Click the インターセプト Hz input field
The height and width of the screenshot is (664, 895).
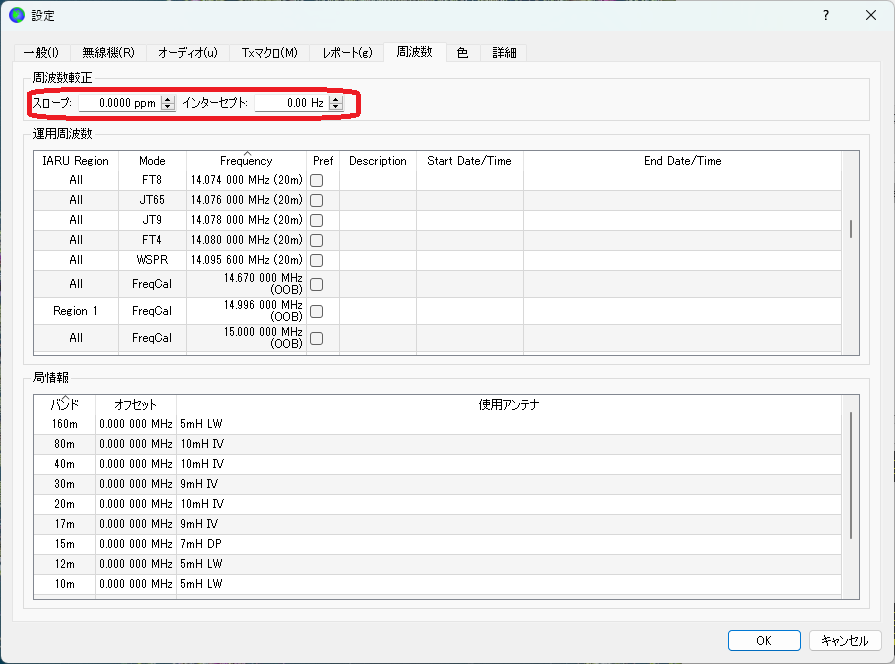[292, 103]
